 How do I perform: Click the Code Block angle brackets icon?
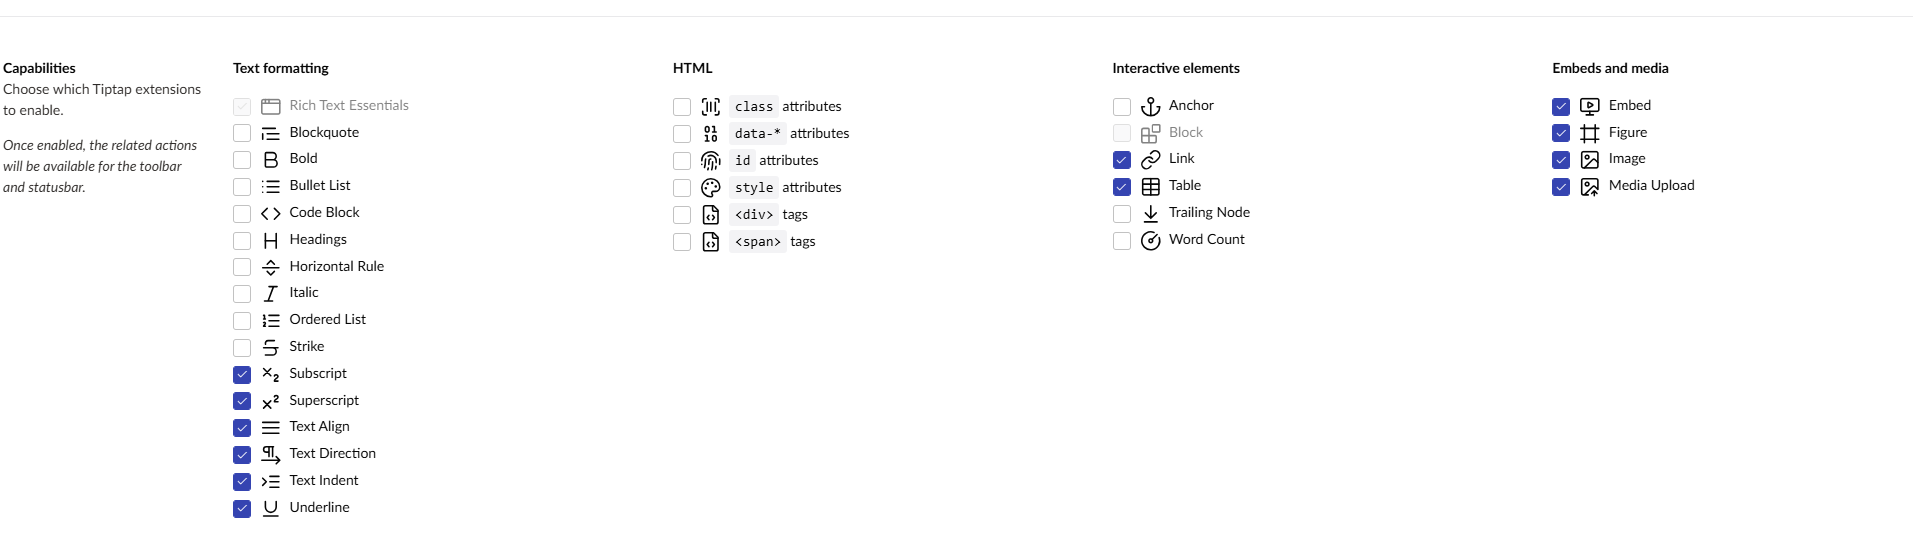click(270, 213)
